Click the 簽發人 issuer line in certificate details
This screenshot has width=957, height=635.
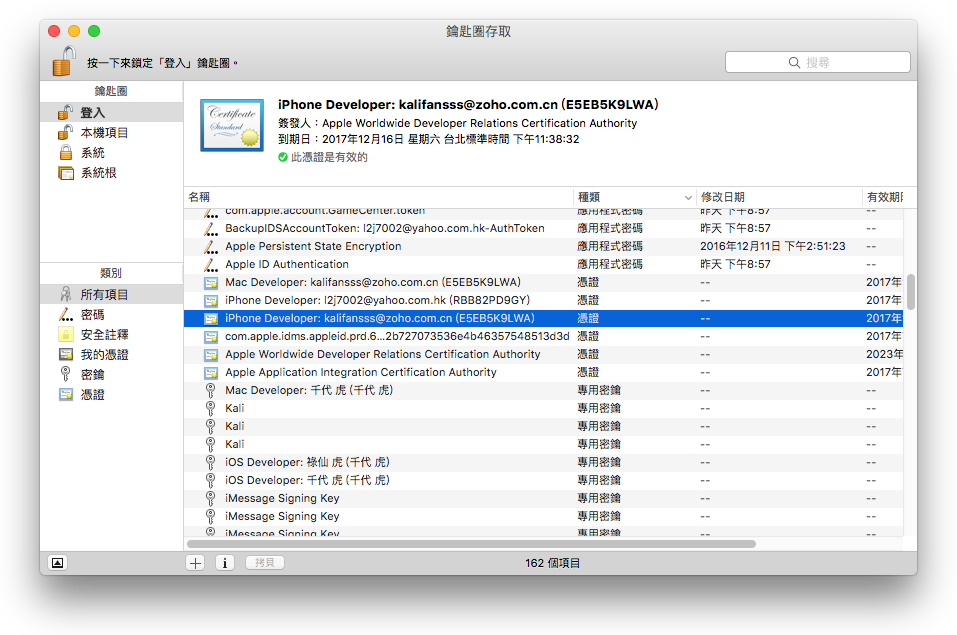pyautogui.click(x=457, y=123)
